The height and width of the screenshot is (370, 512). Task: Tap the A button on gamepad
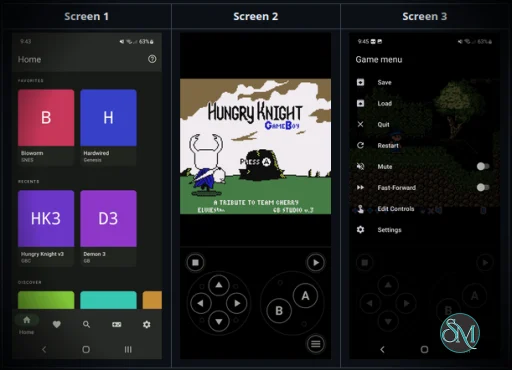coord(305,296)
